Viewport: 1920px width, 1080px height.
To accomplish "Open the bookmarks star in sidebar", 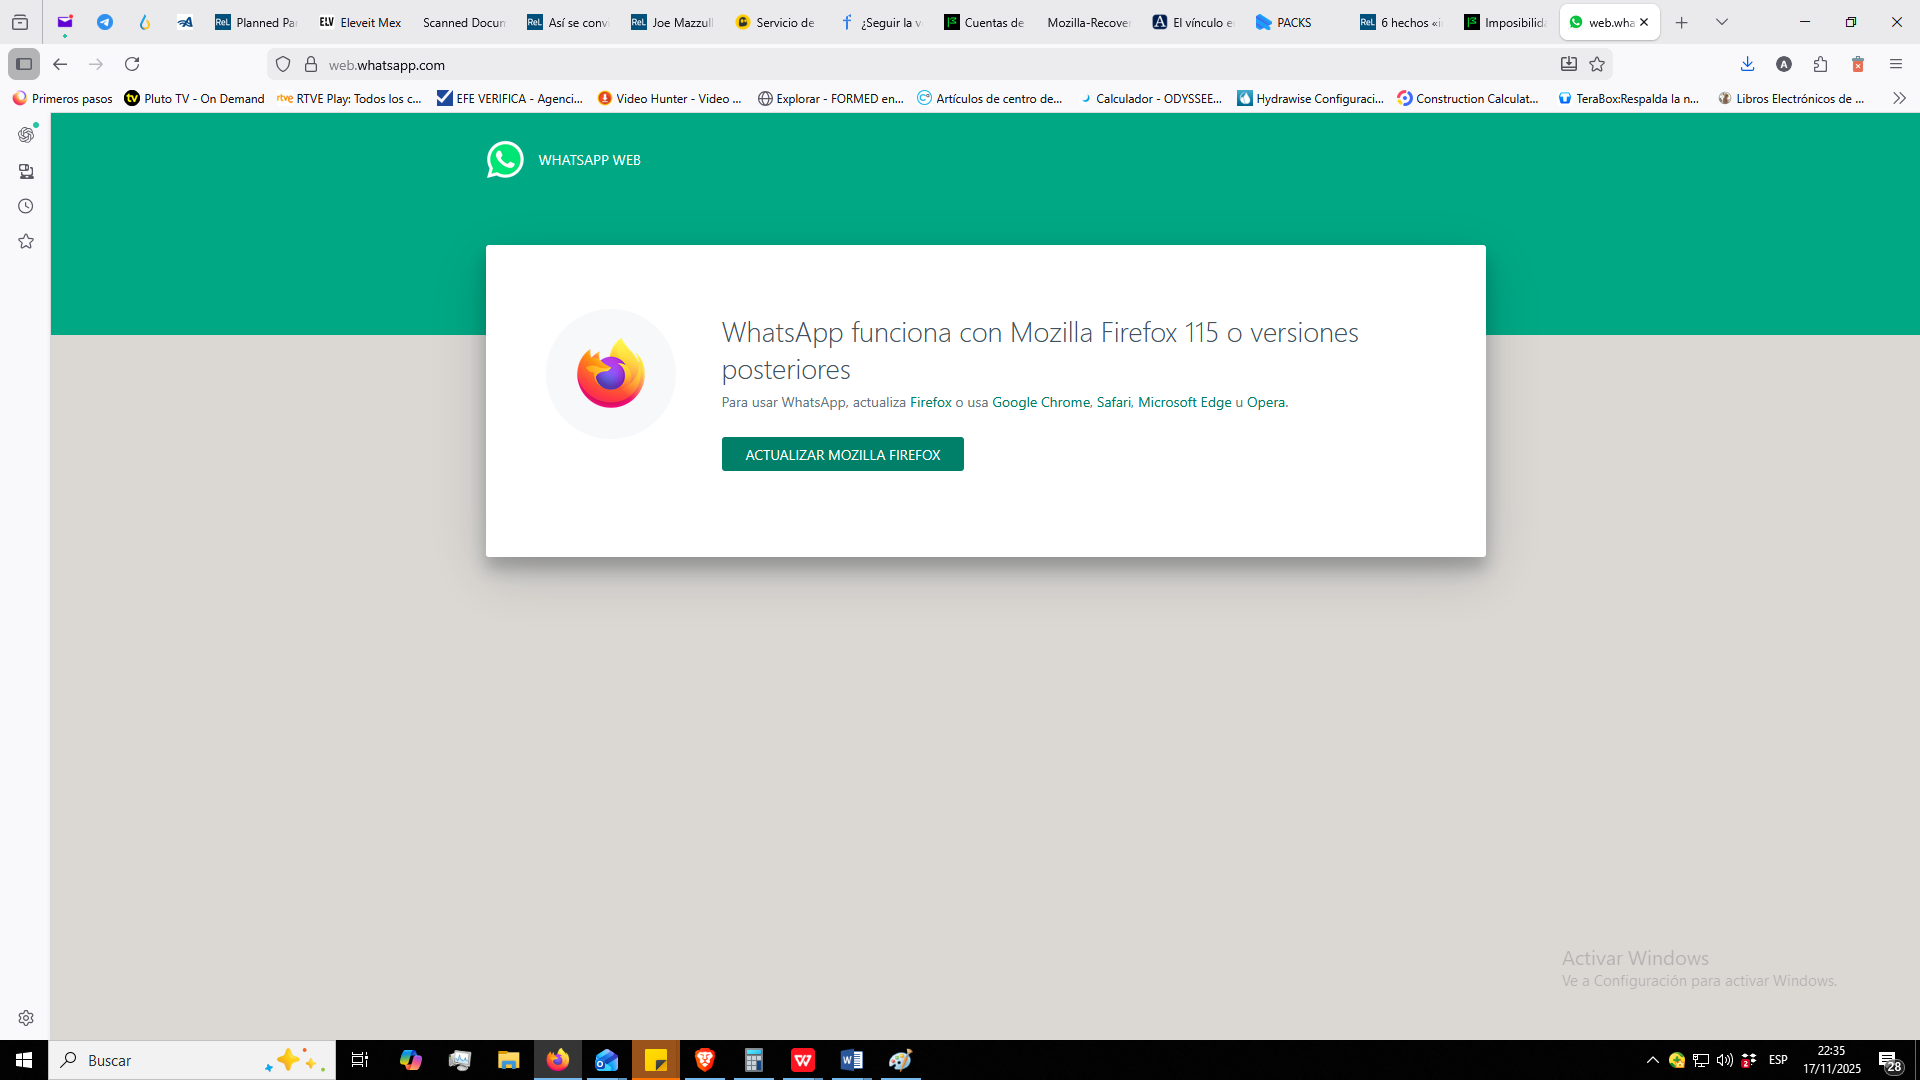I will [26, 242].
